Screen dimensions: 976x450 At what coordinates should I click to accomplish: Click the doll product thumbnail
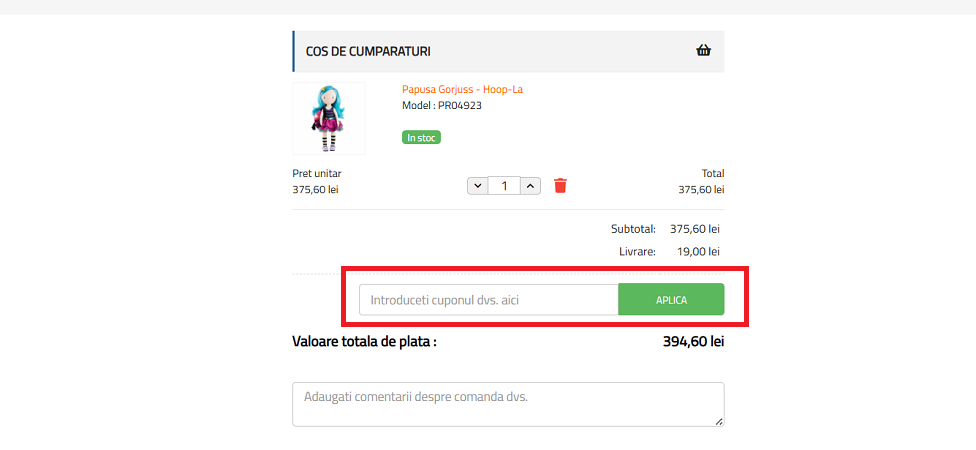pos(329,118)
